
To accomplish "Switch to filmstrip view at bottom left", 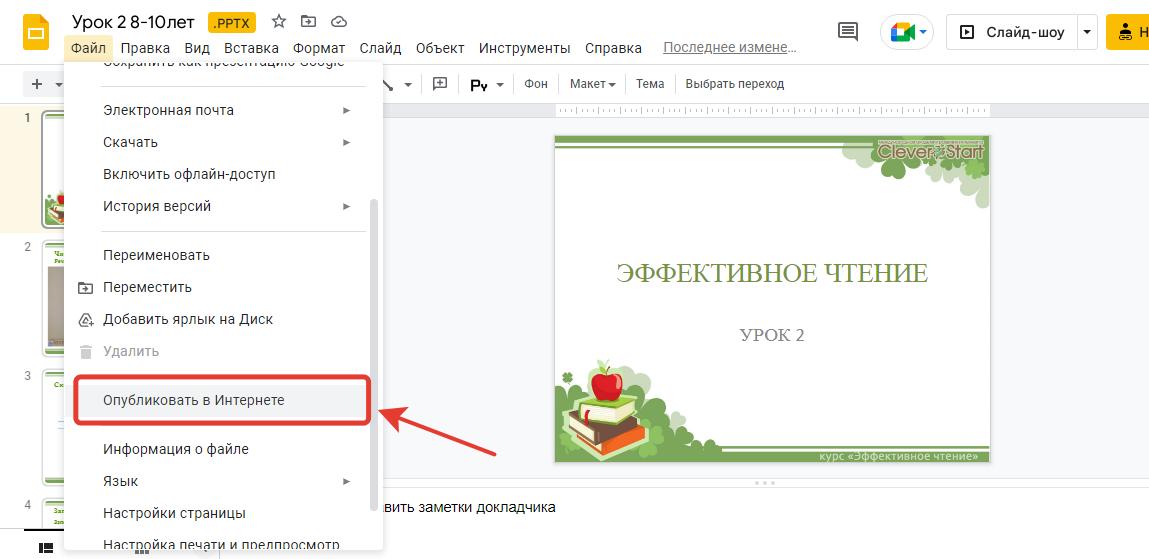I will click(45, 547).
